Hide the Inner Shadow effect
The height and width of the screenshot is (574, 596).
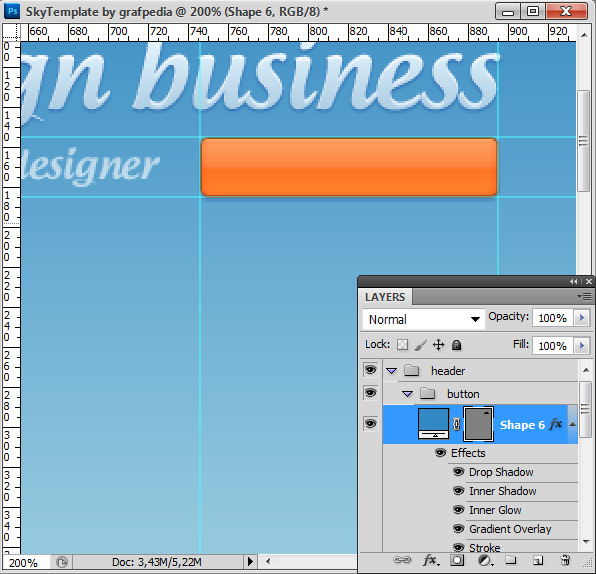click(458, 491)
